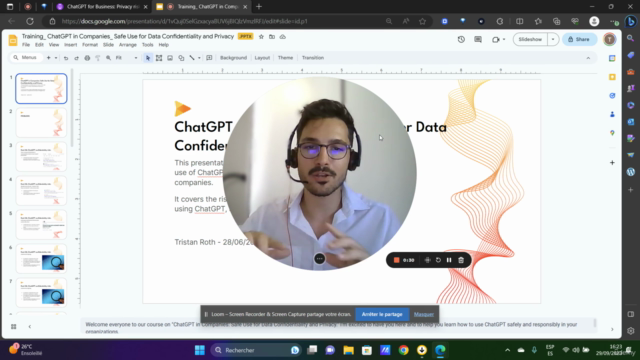Screen dimensions: 640x360
Task: Open Google account avatar in Slides
Action: coord(609,39)
